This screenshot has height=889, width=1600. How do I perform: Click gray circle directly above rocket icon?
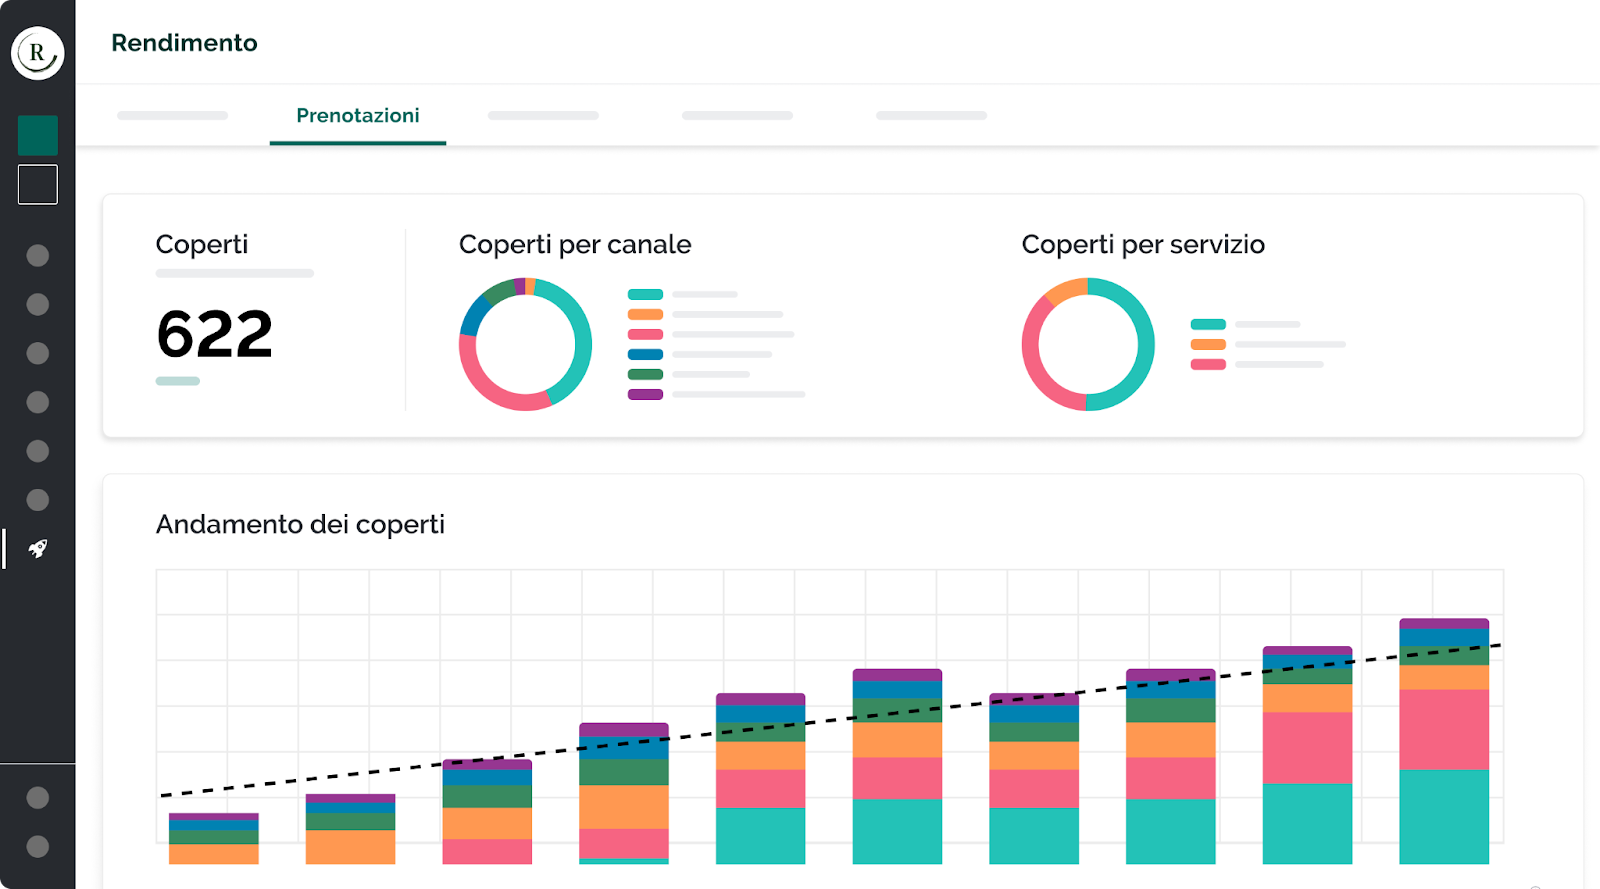(38, 500)
